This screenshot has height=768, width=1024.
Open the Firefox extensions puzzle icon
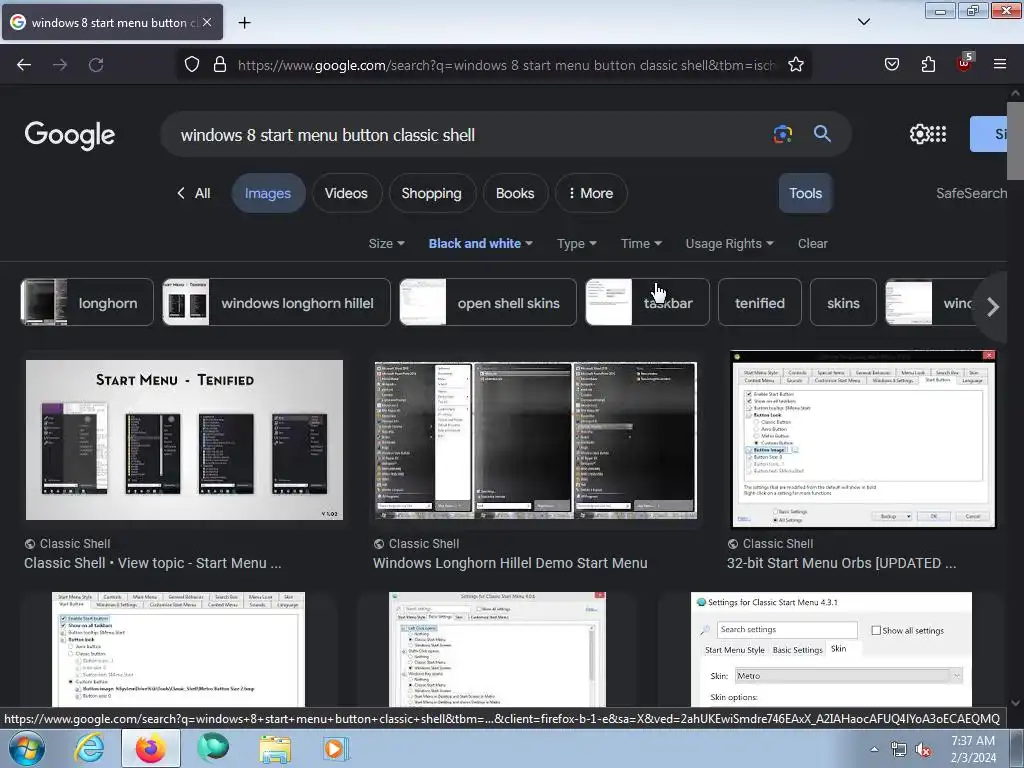tap(928, 64)
